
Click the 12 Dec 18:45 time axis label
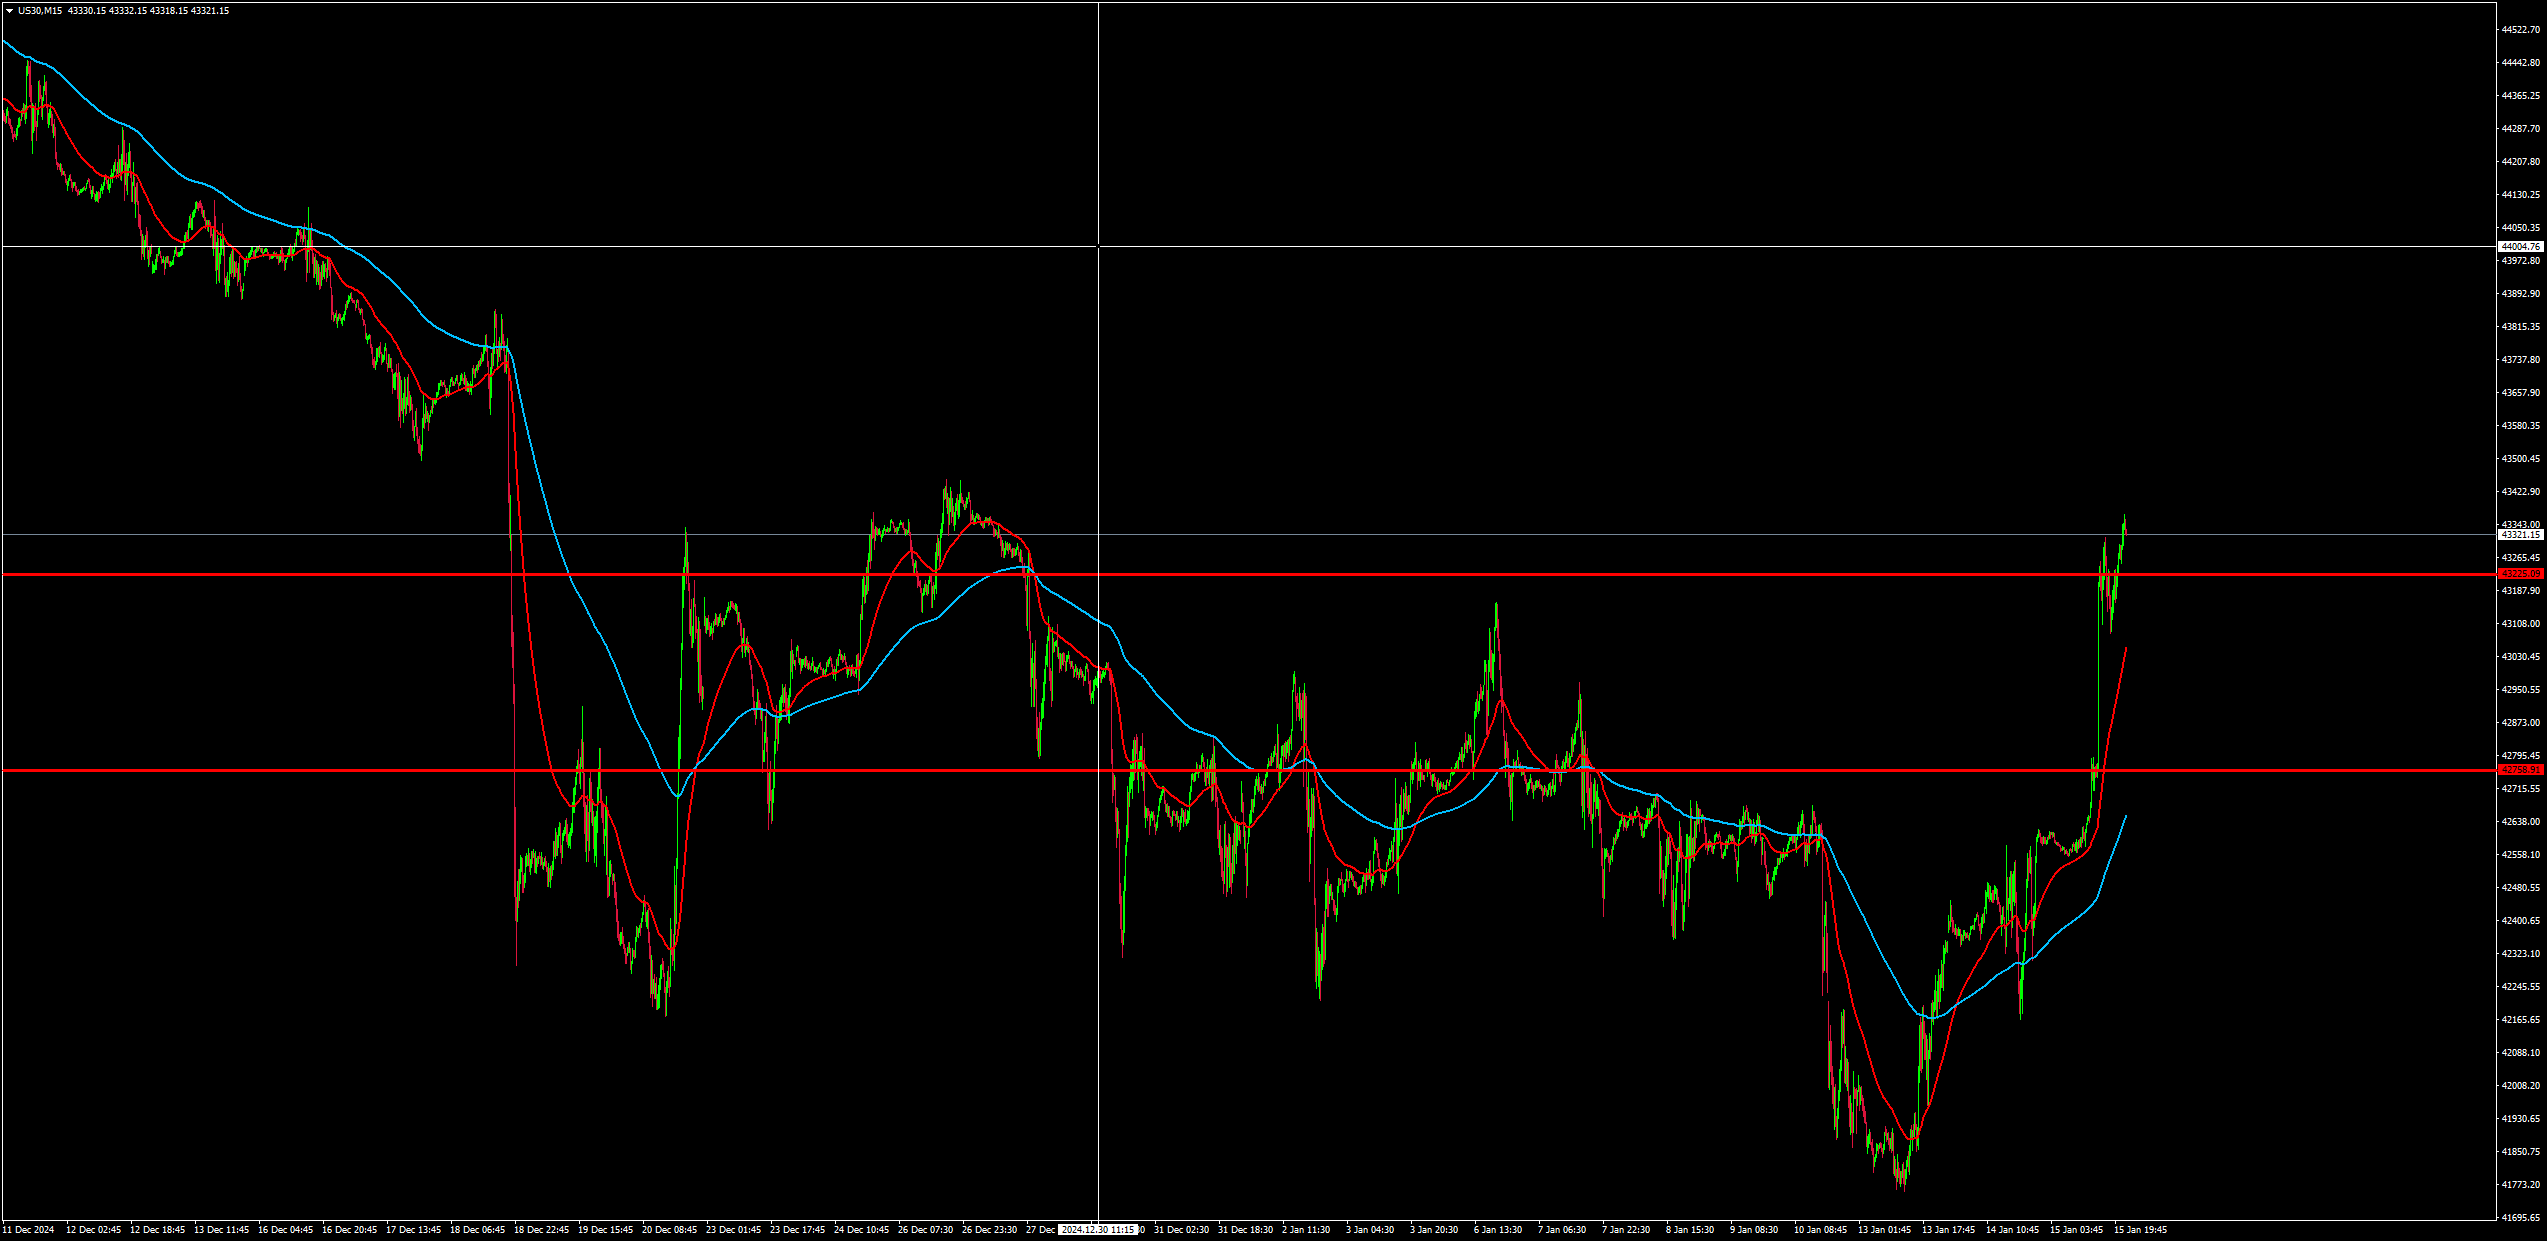coord(157,1230)
